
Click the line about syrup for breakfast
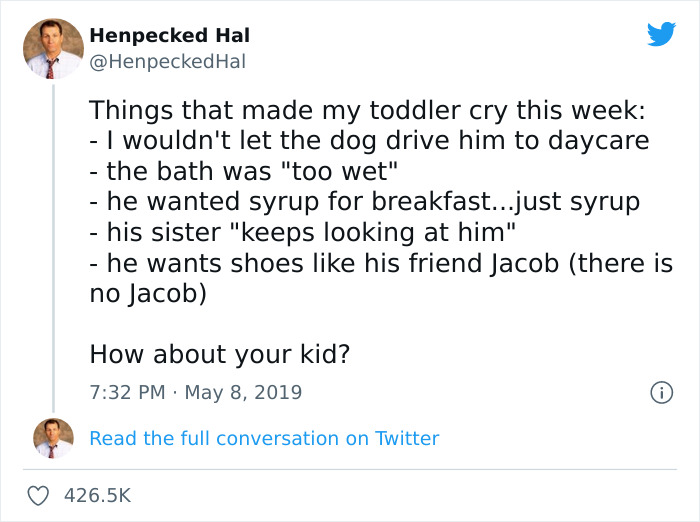tap(364, 203)
